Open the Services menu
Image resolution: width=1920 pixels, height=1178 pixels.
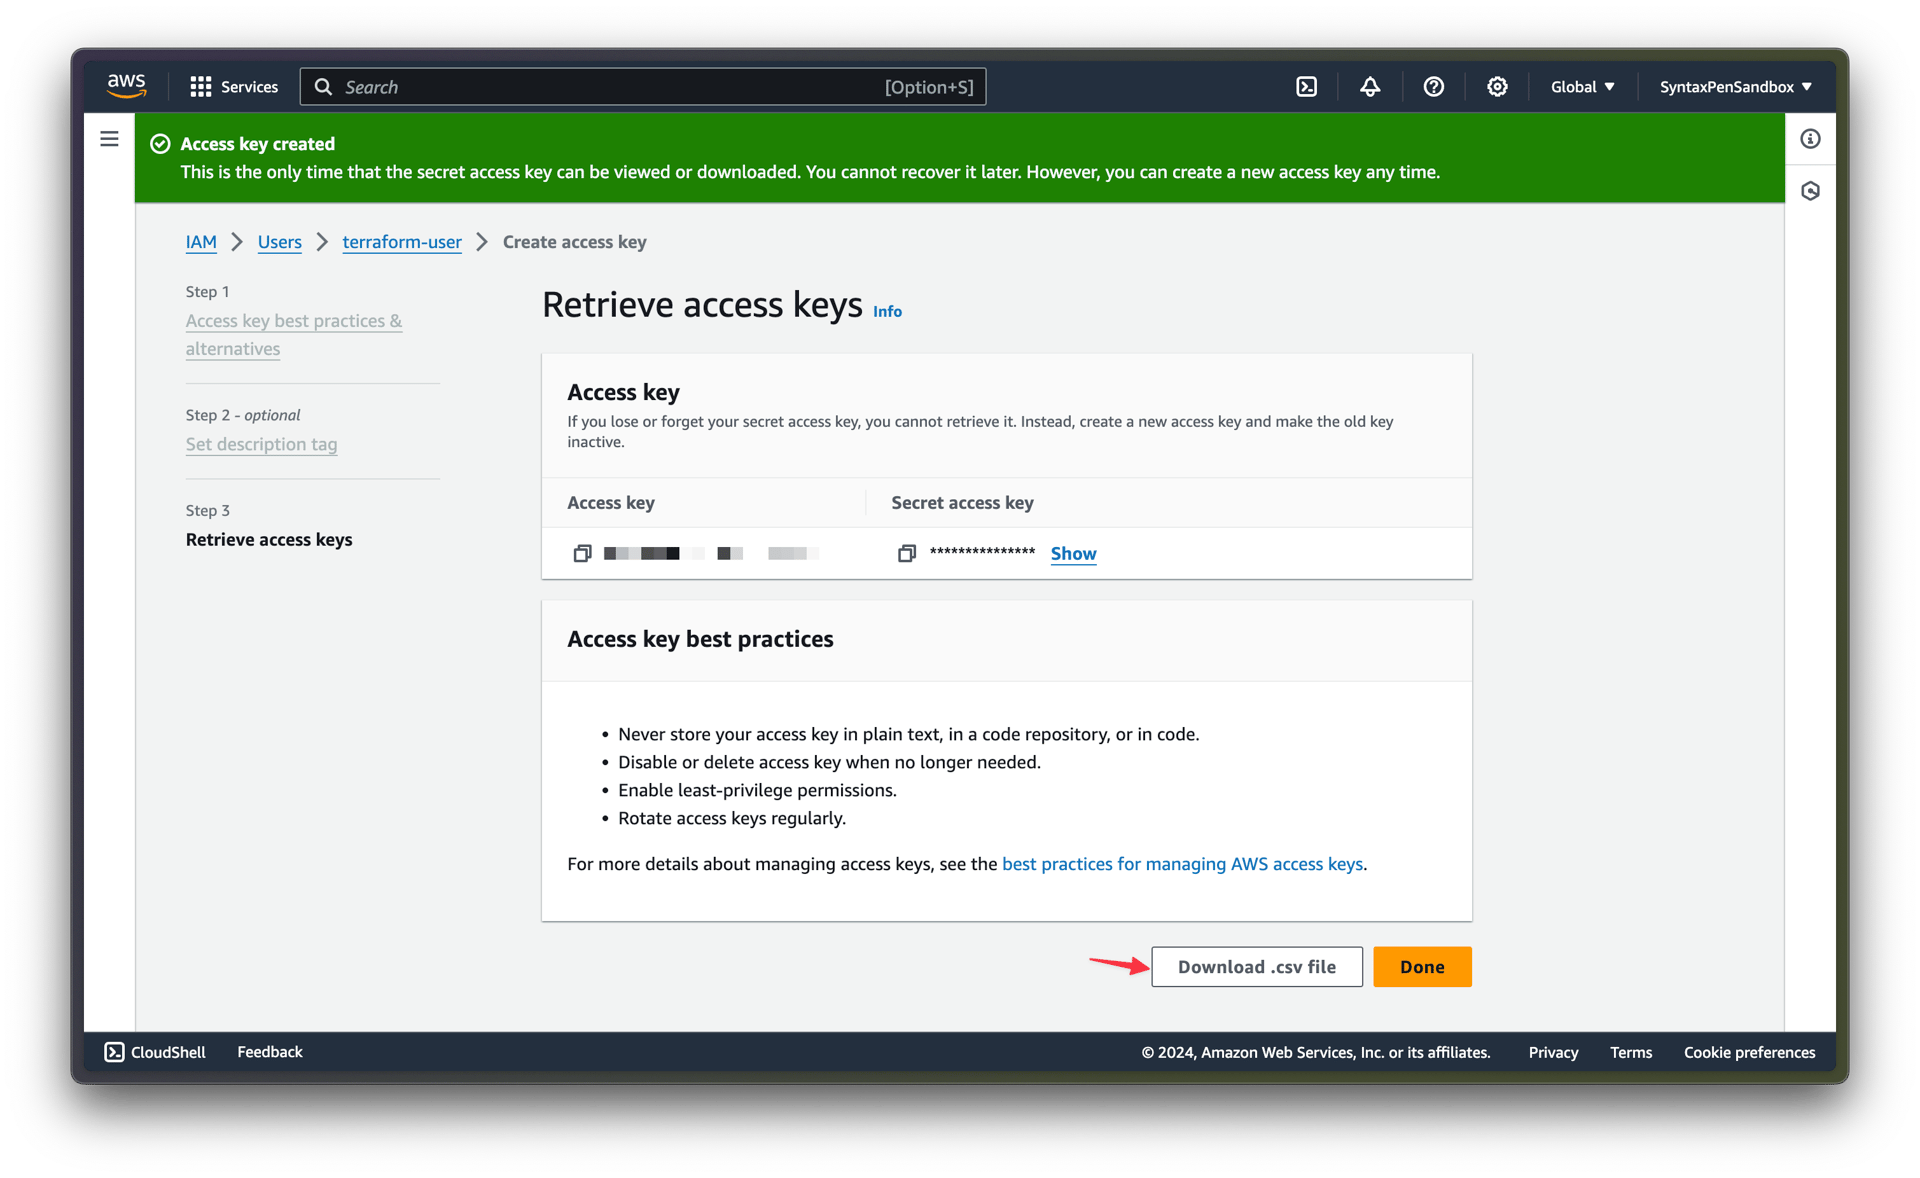[x=233, y=86]
